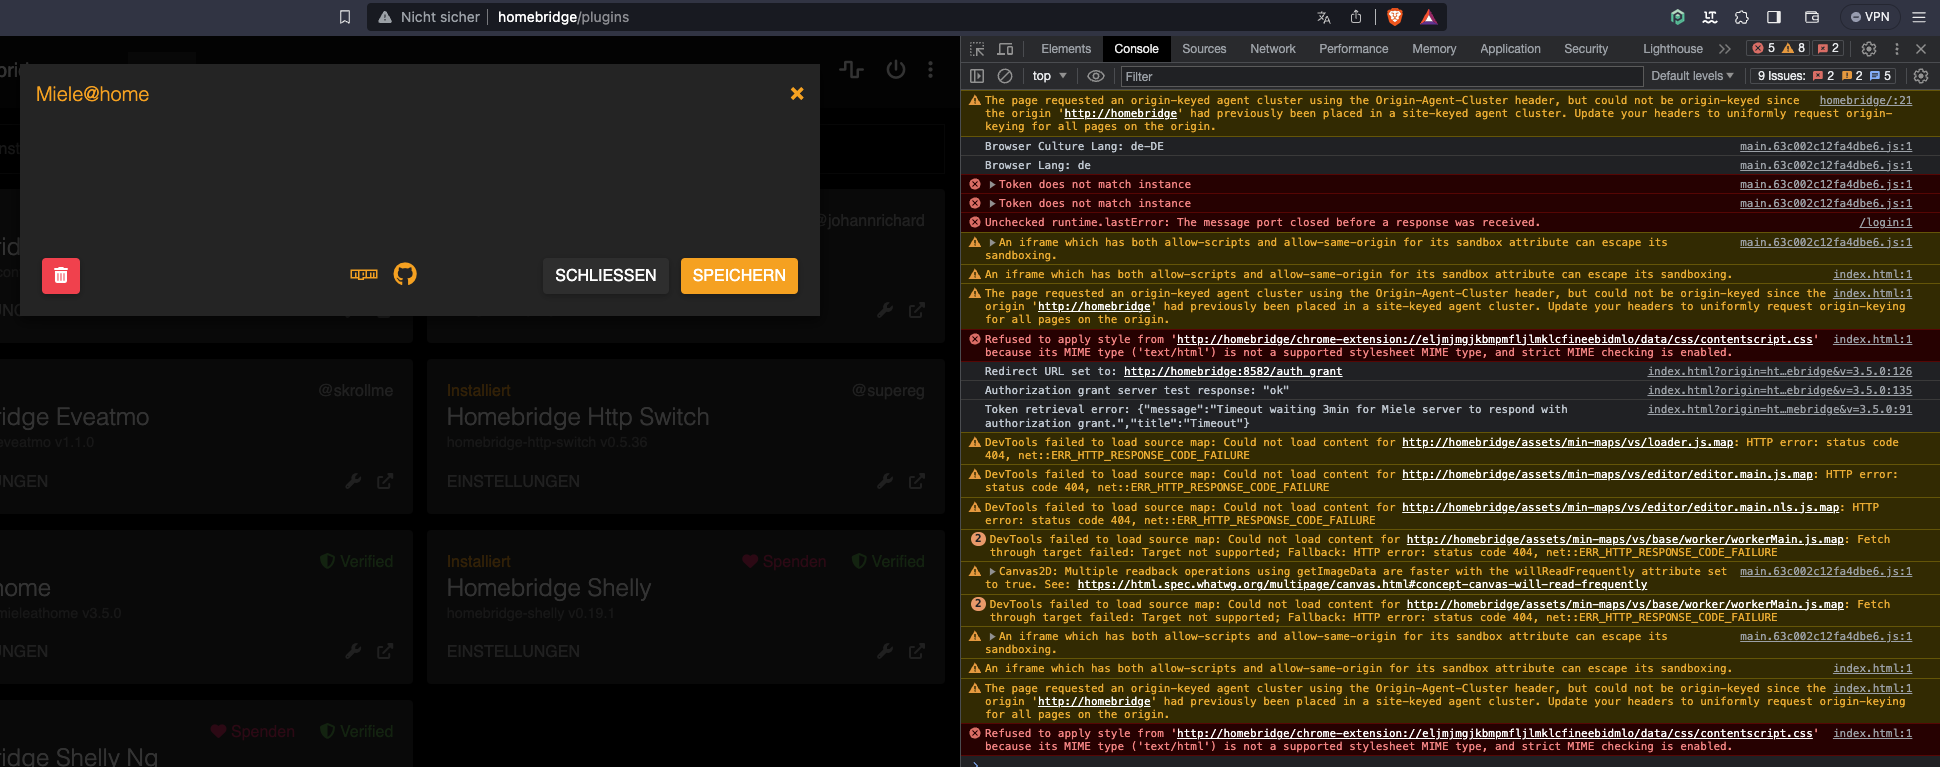Toggle the console sidebar panel
Image resolution: width=1940 pixels, height=767 pixels.
click(x=977, y=76)
